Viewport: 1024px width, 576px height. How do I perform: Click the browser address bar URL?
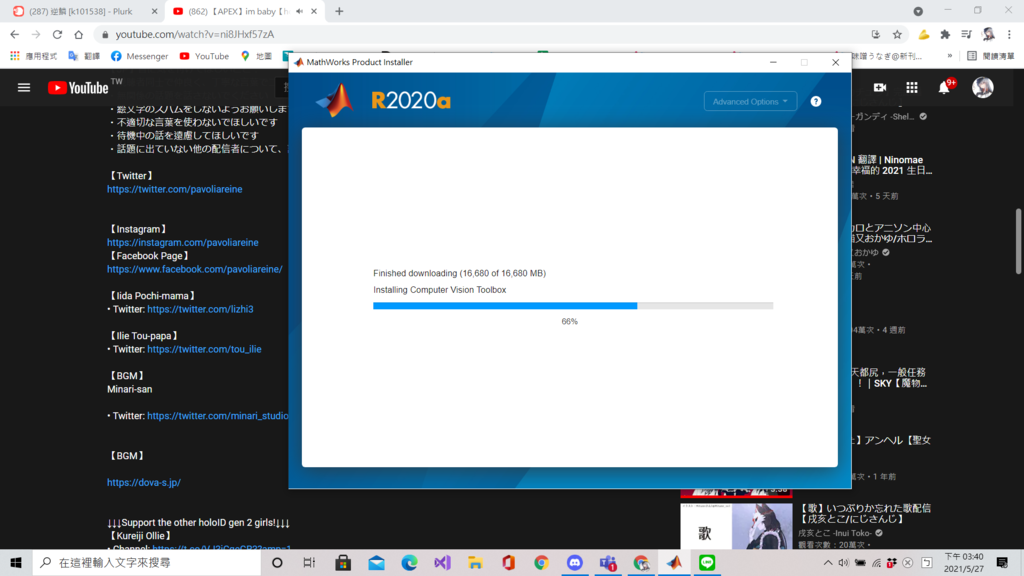[x=195, y=34]
